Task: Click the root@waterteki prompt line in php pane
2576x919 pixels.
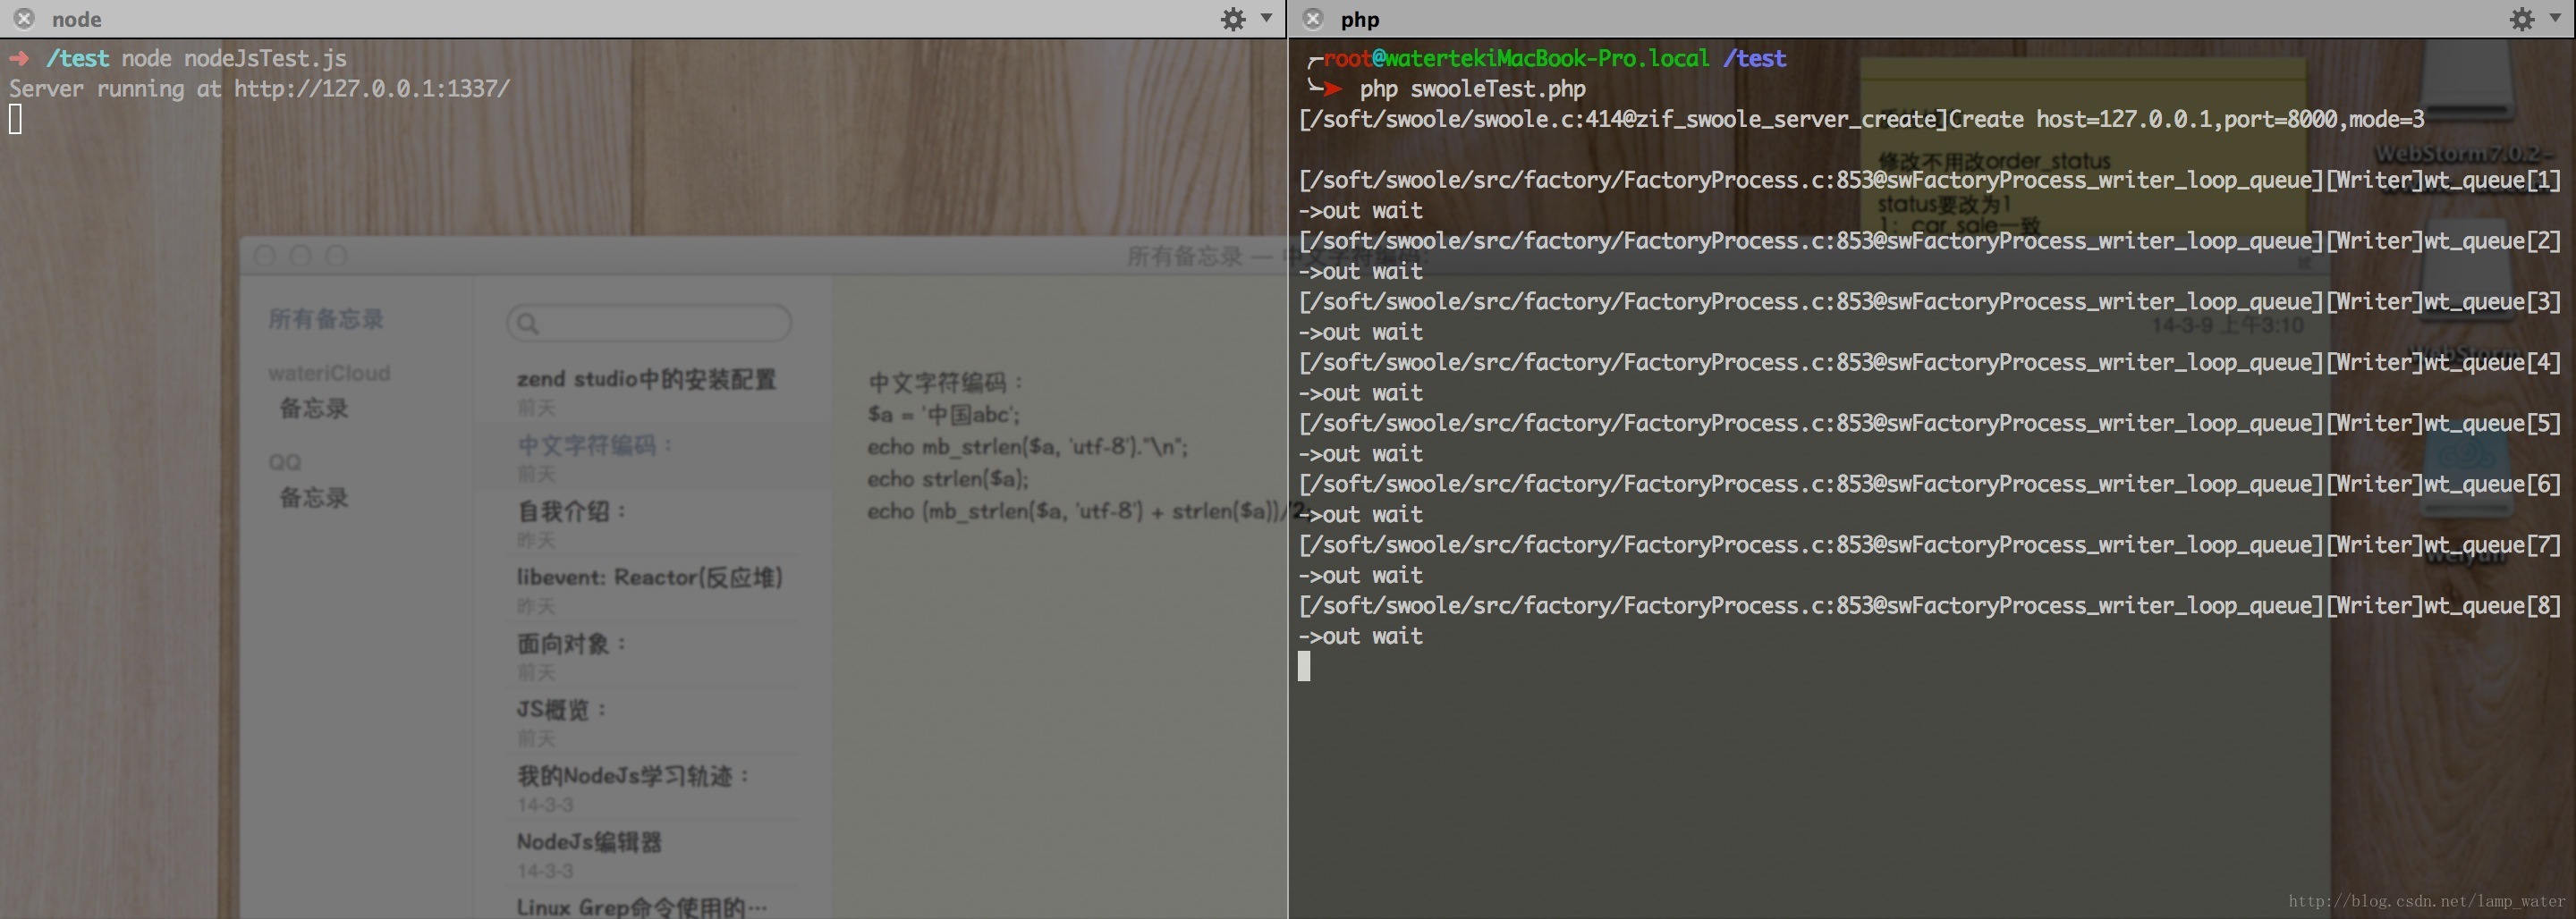Action: click(1546, 58)
